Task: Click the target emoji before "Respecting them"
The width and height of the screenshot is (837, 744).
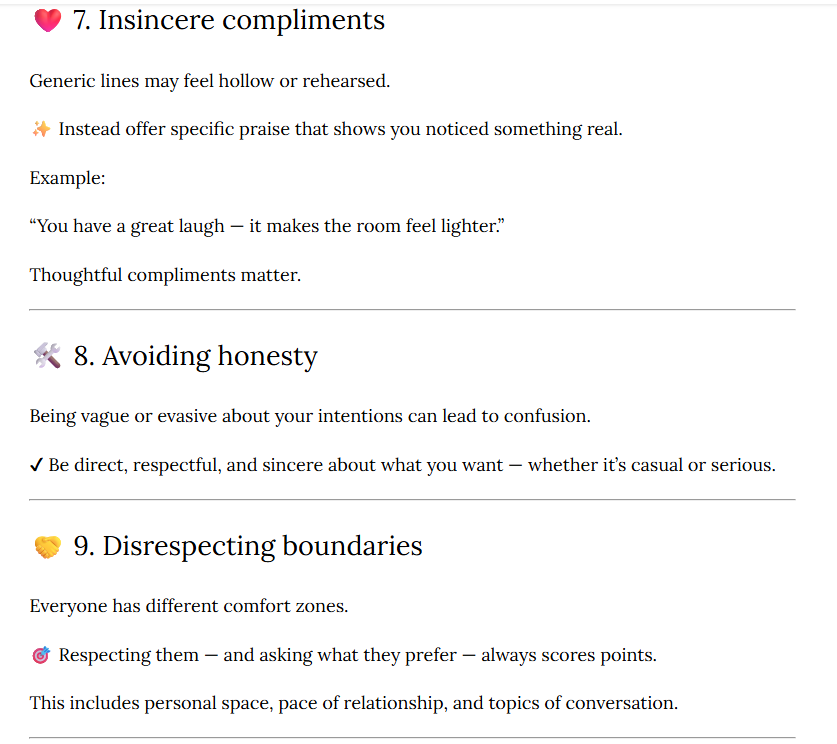Action: pyautogui.click(x=41, y=656)
